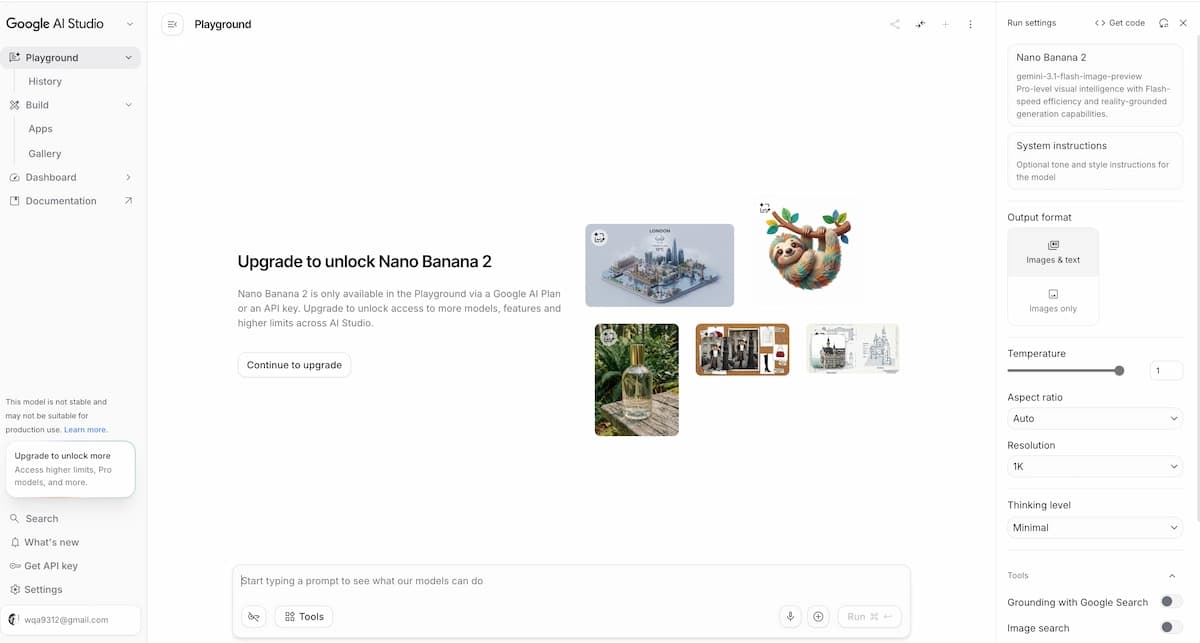The height and width of the screenshot is (643, 1200).
Task: Close the Run settings panel
Action: (x=1183, y=23)
